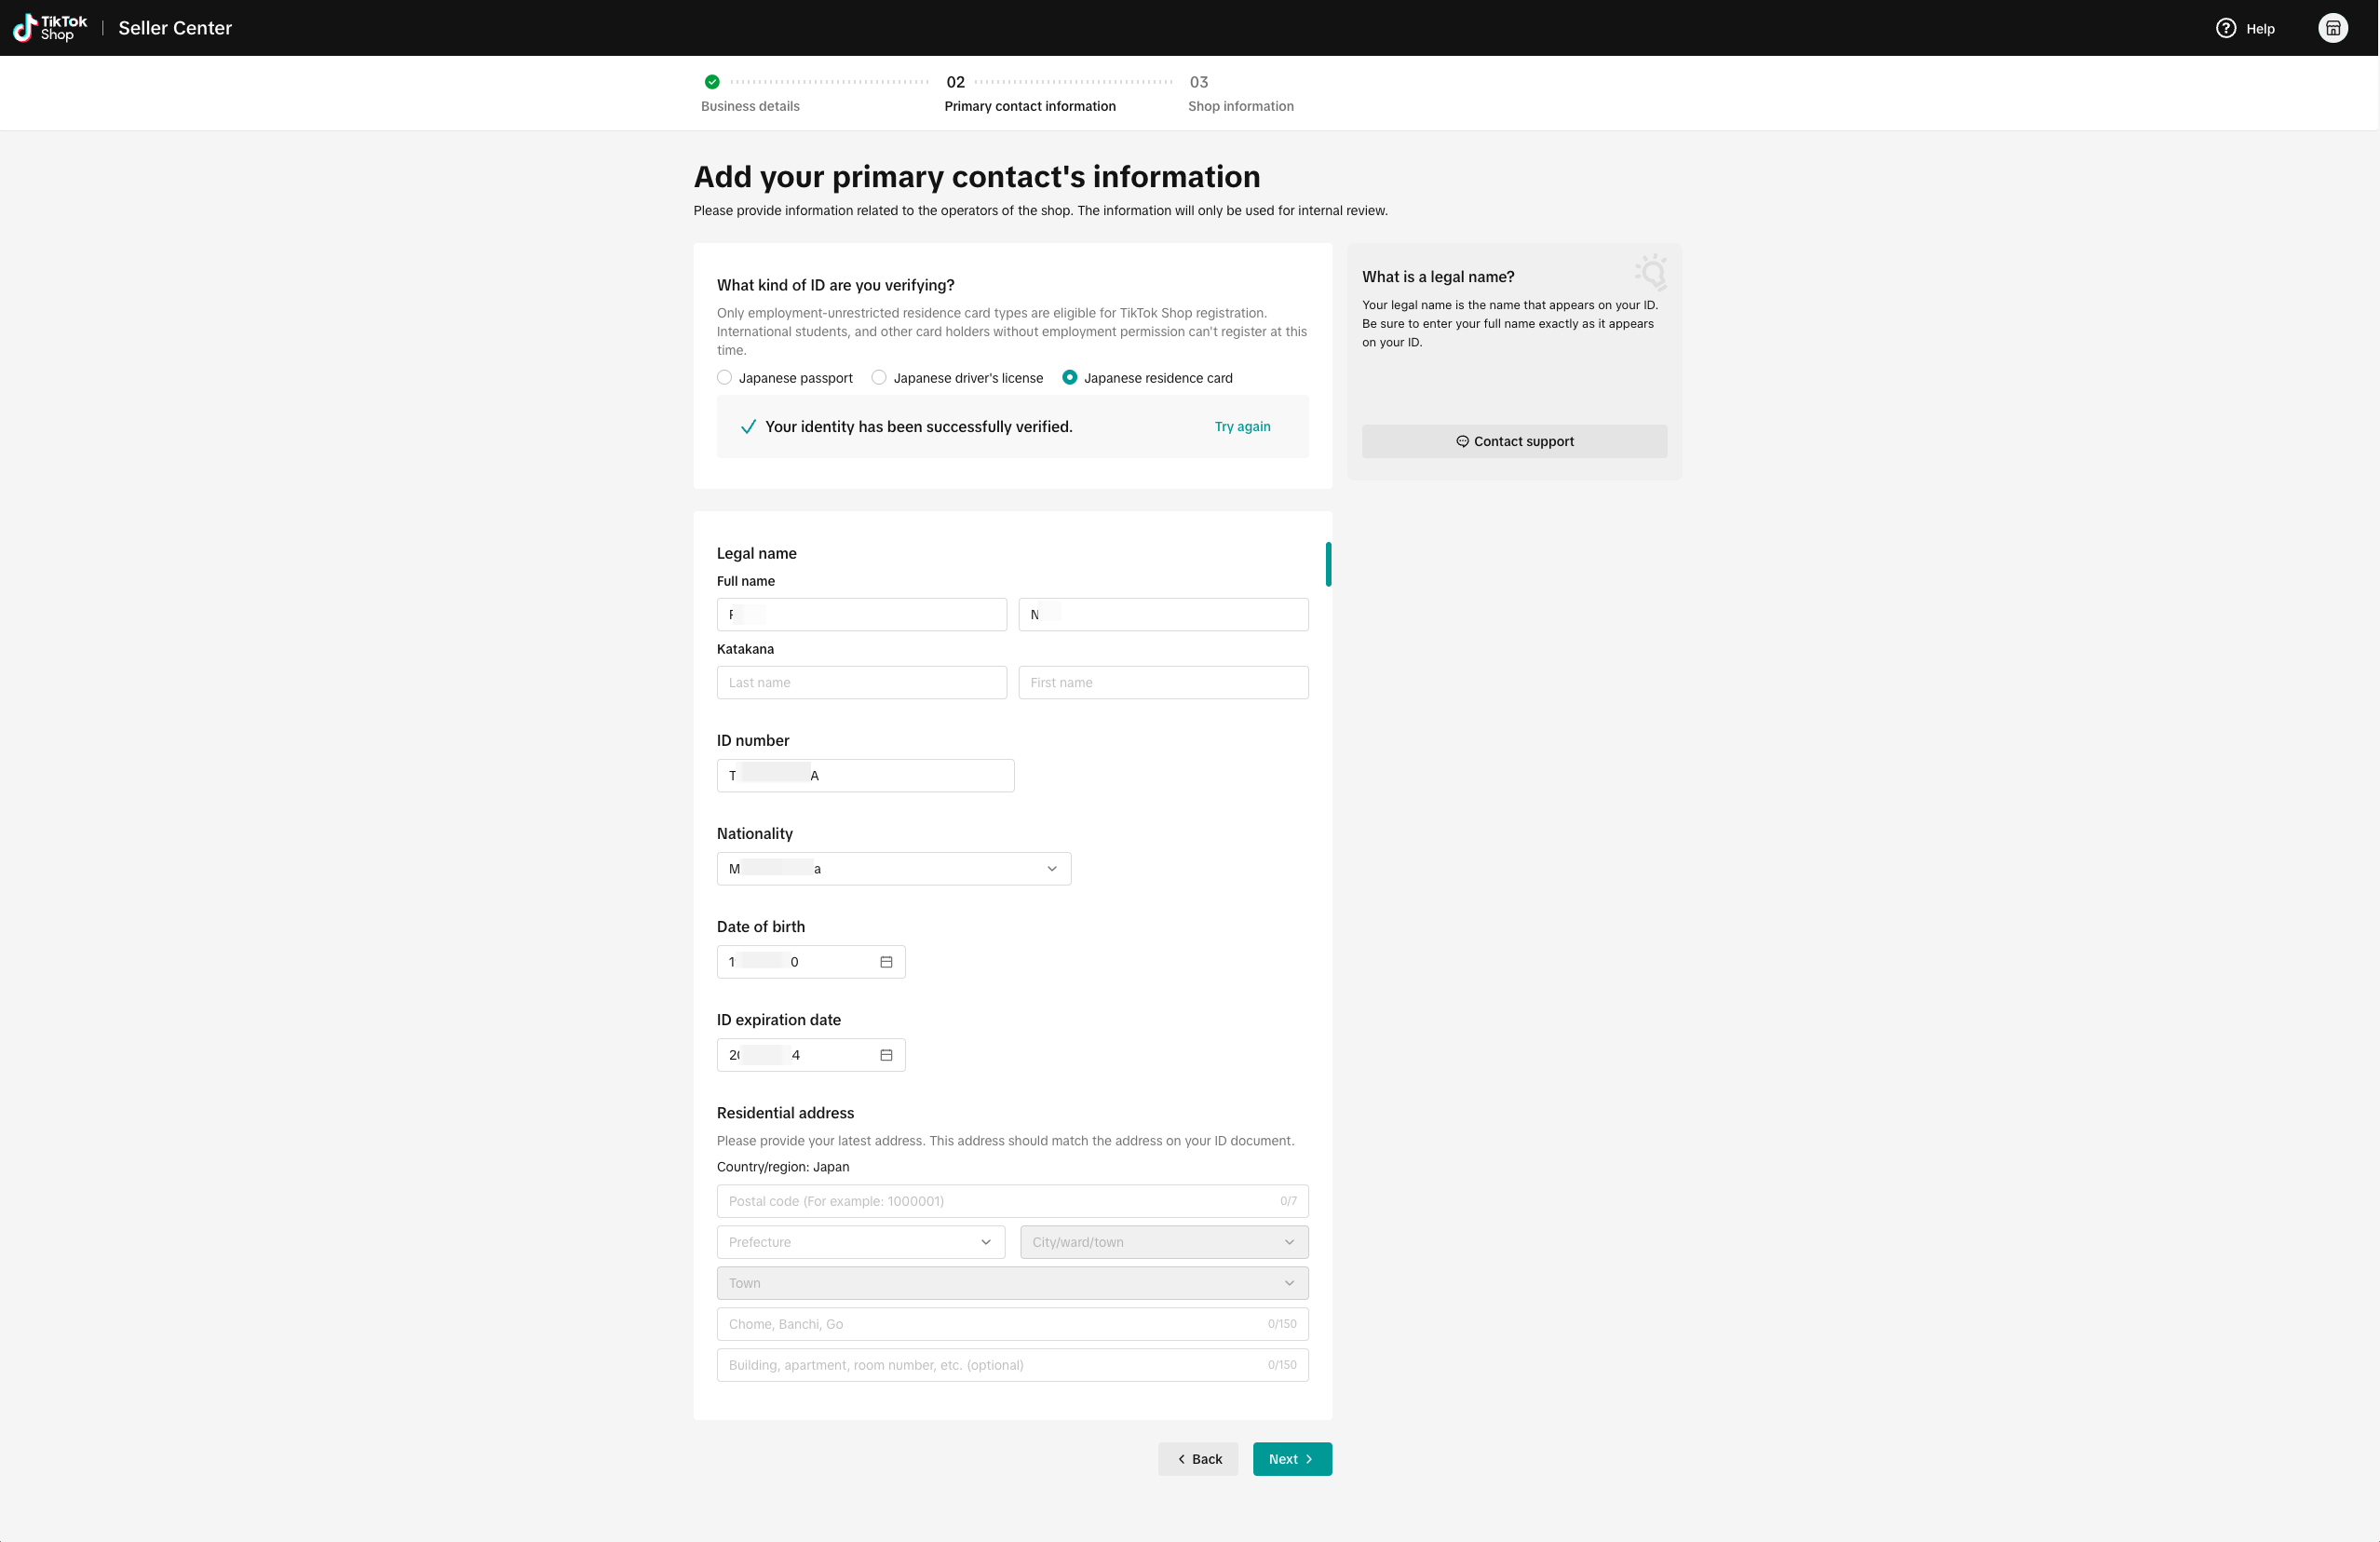Select Japanese passport radio option
The height and width of the screenshot is (1542, 2380).
tap(725, 378)
